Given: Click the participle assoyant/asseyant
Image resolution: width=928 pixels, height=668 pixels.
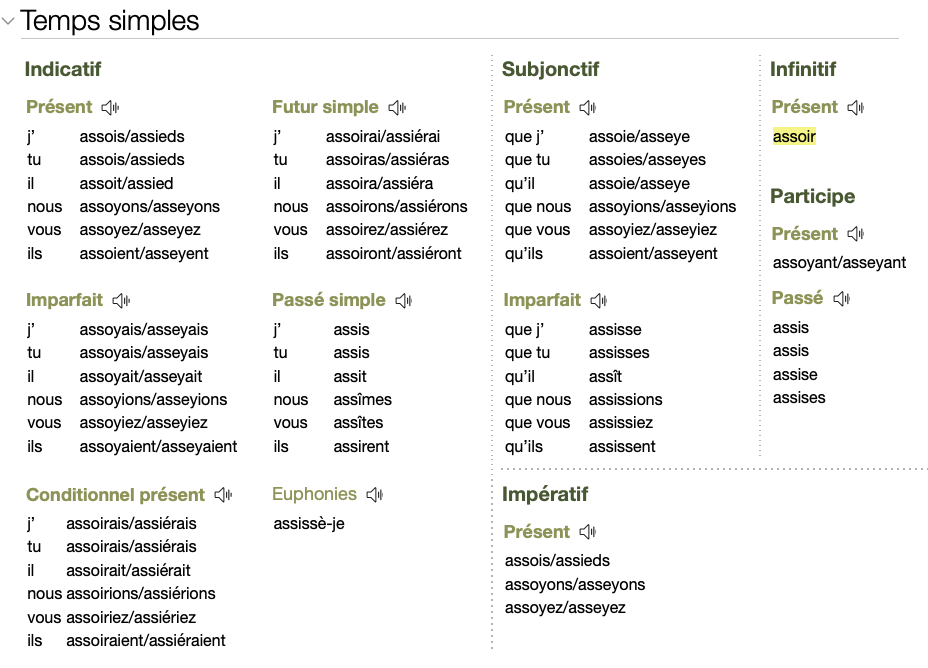Looking at the screenshot, I should pos(839,263).
